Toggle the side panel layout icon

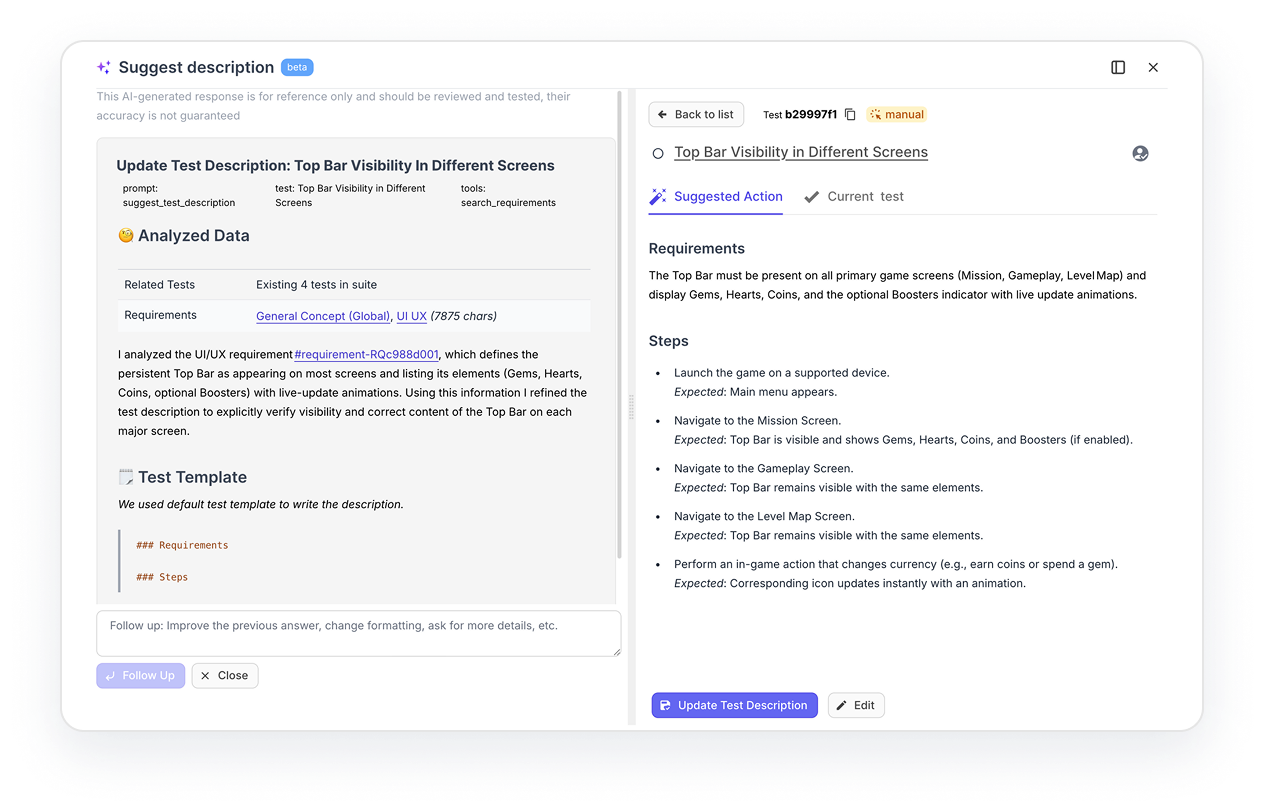point(1118,67)
